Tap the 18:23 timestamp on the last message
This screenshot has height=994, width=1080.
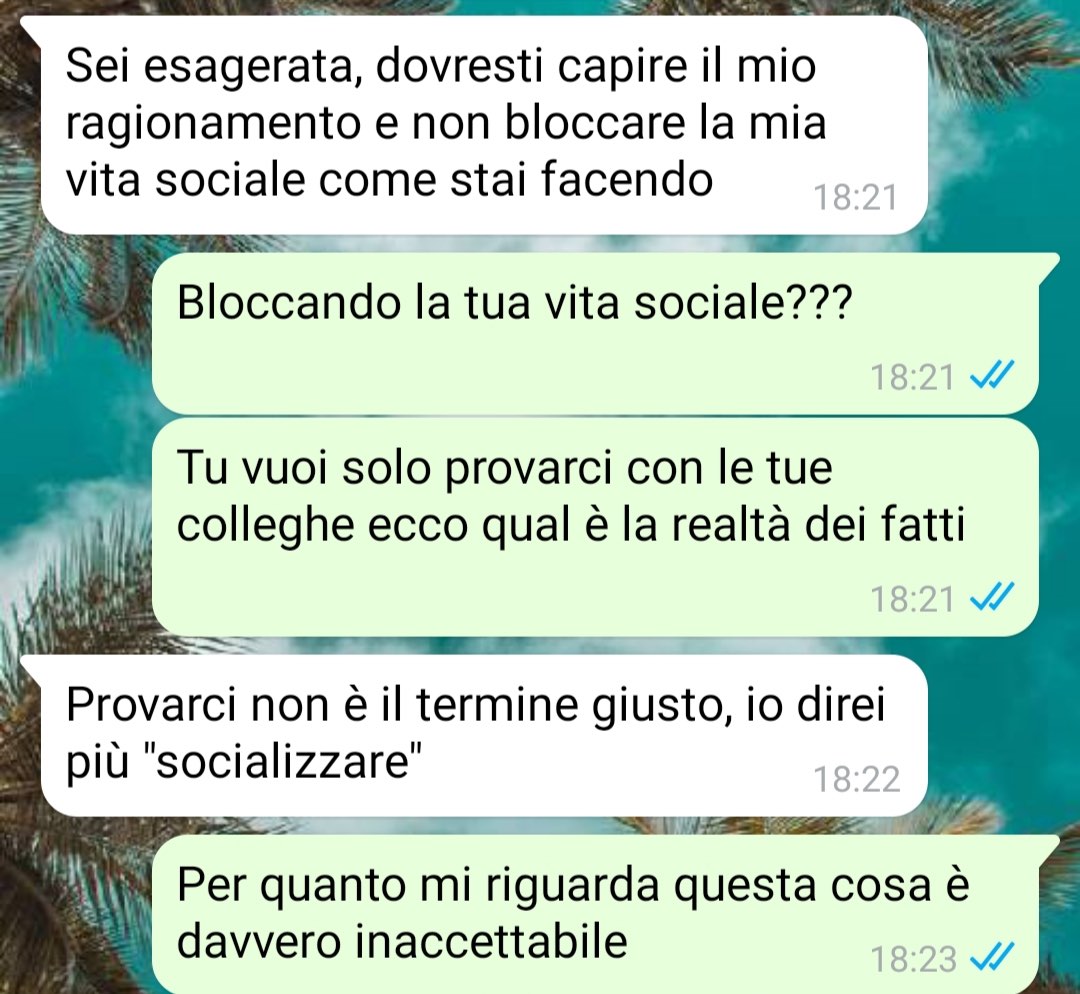(x=913, y=959)
